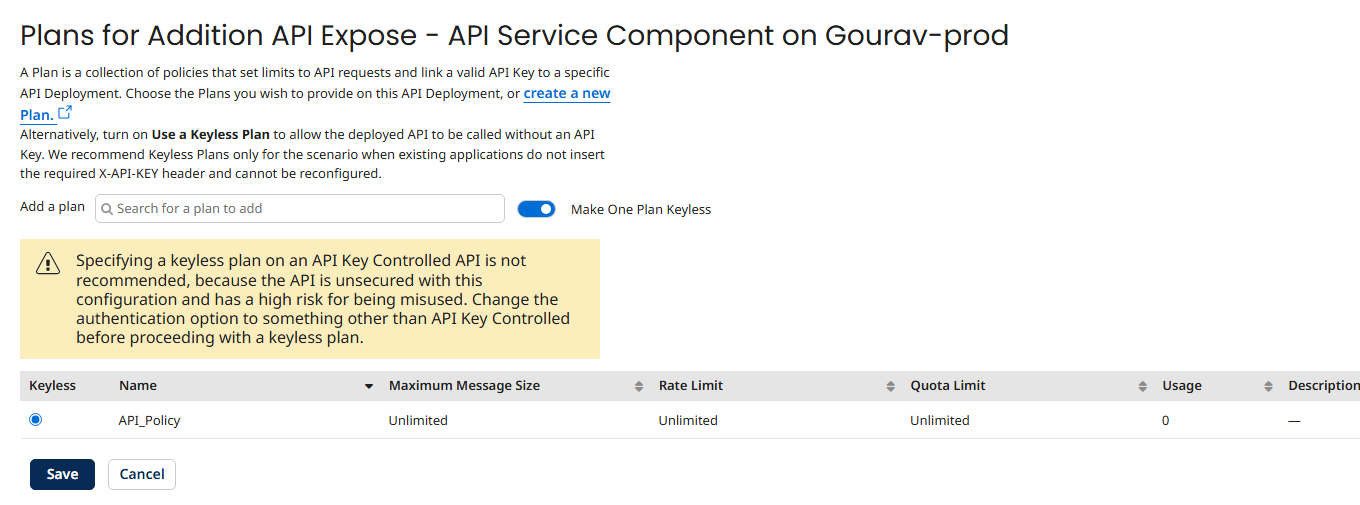This screenshot has width=1360, height=505.
Task: Click the Name column header label
Action: 138,386
